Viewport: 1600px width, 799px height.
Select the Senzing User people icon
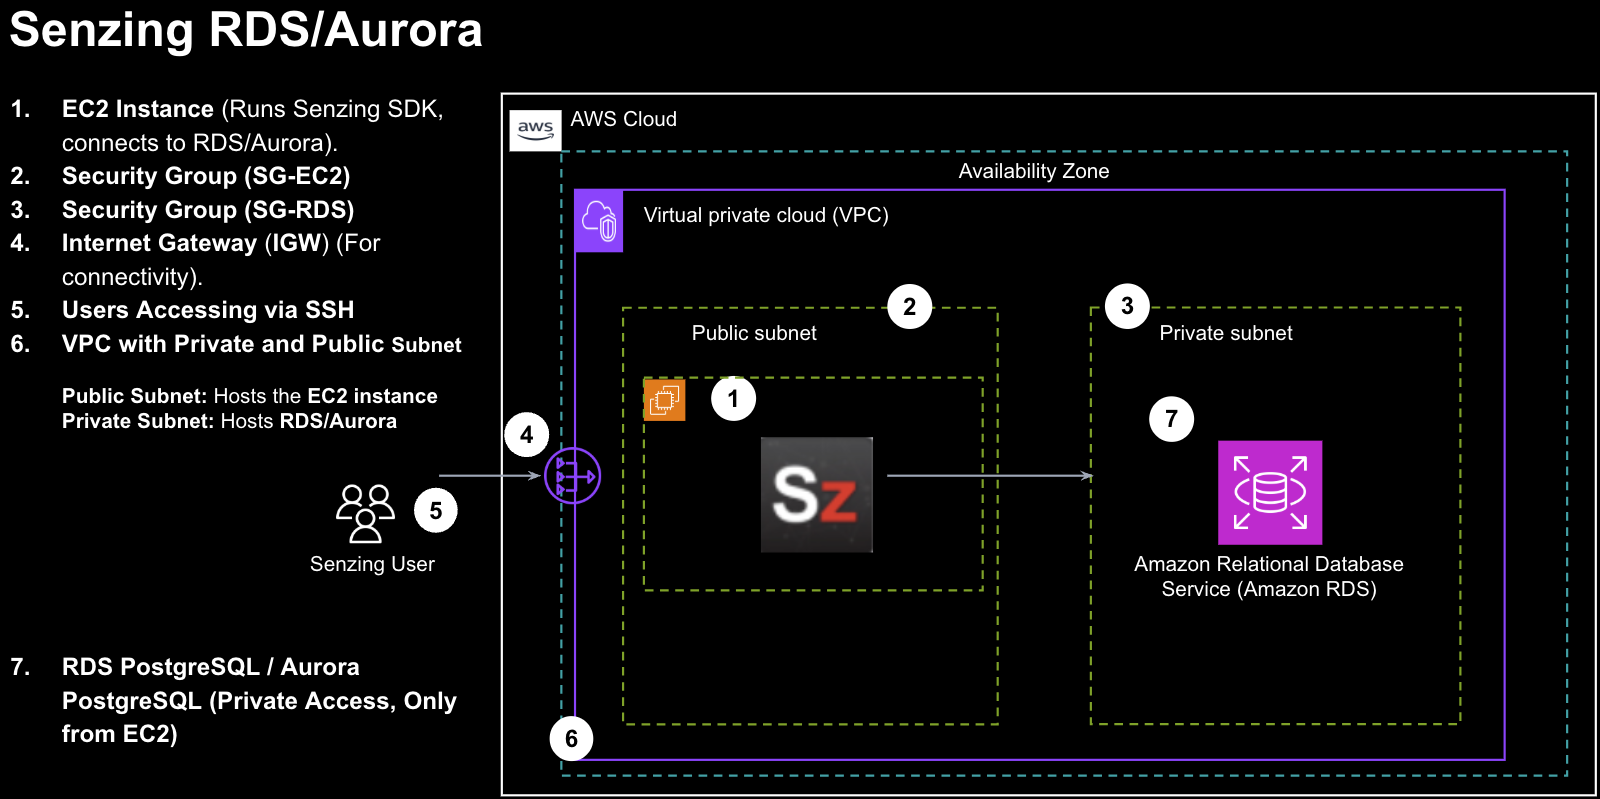(365, 513)
